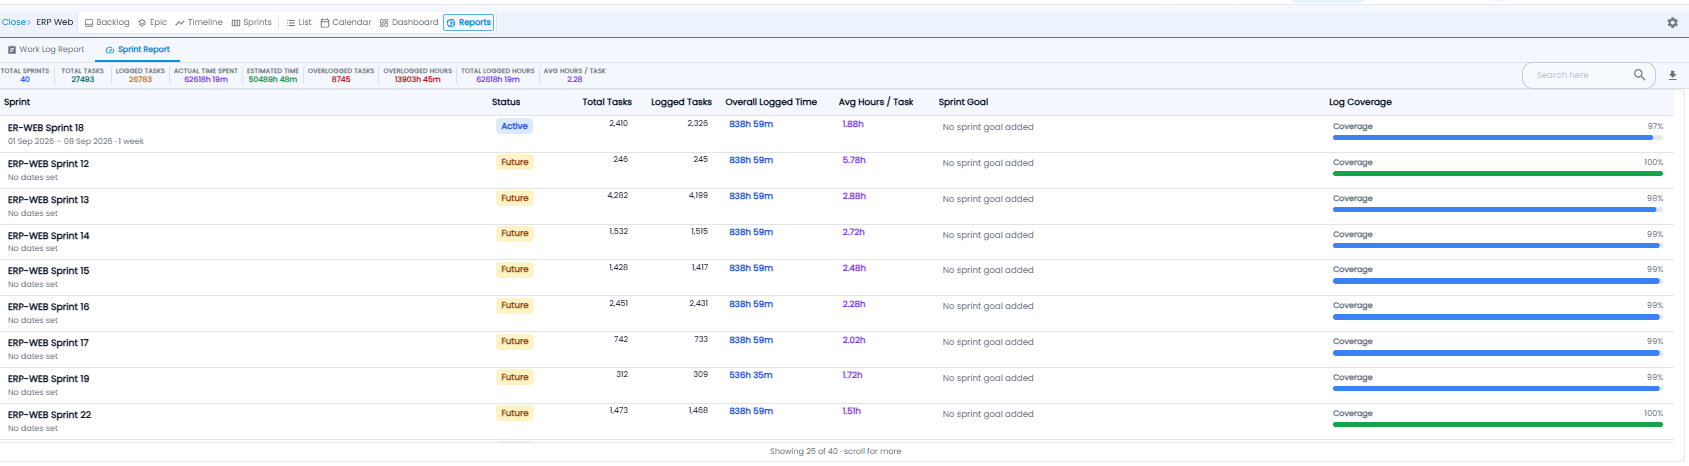
Task: Click the Avg Hours / Task column header
Action: pos(876,102)
